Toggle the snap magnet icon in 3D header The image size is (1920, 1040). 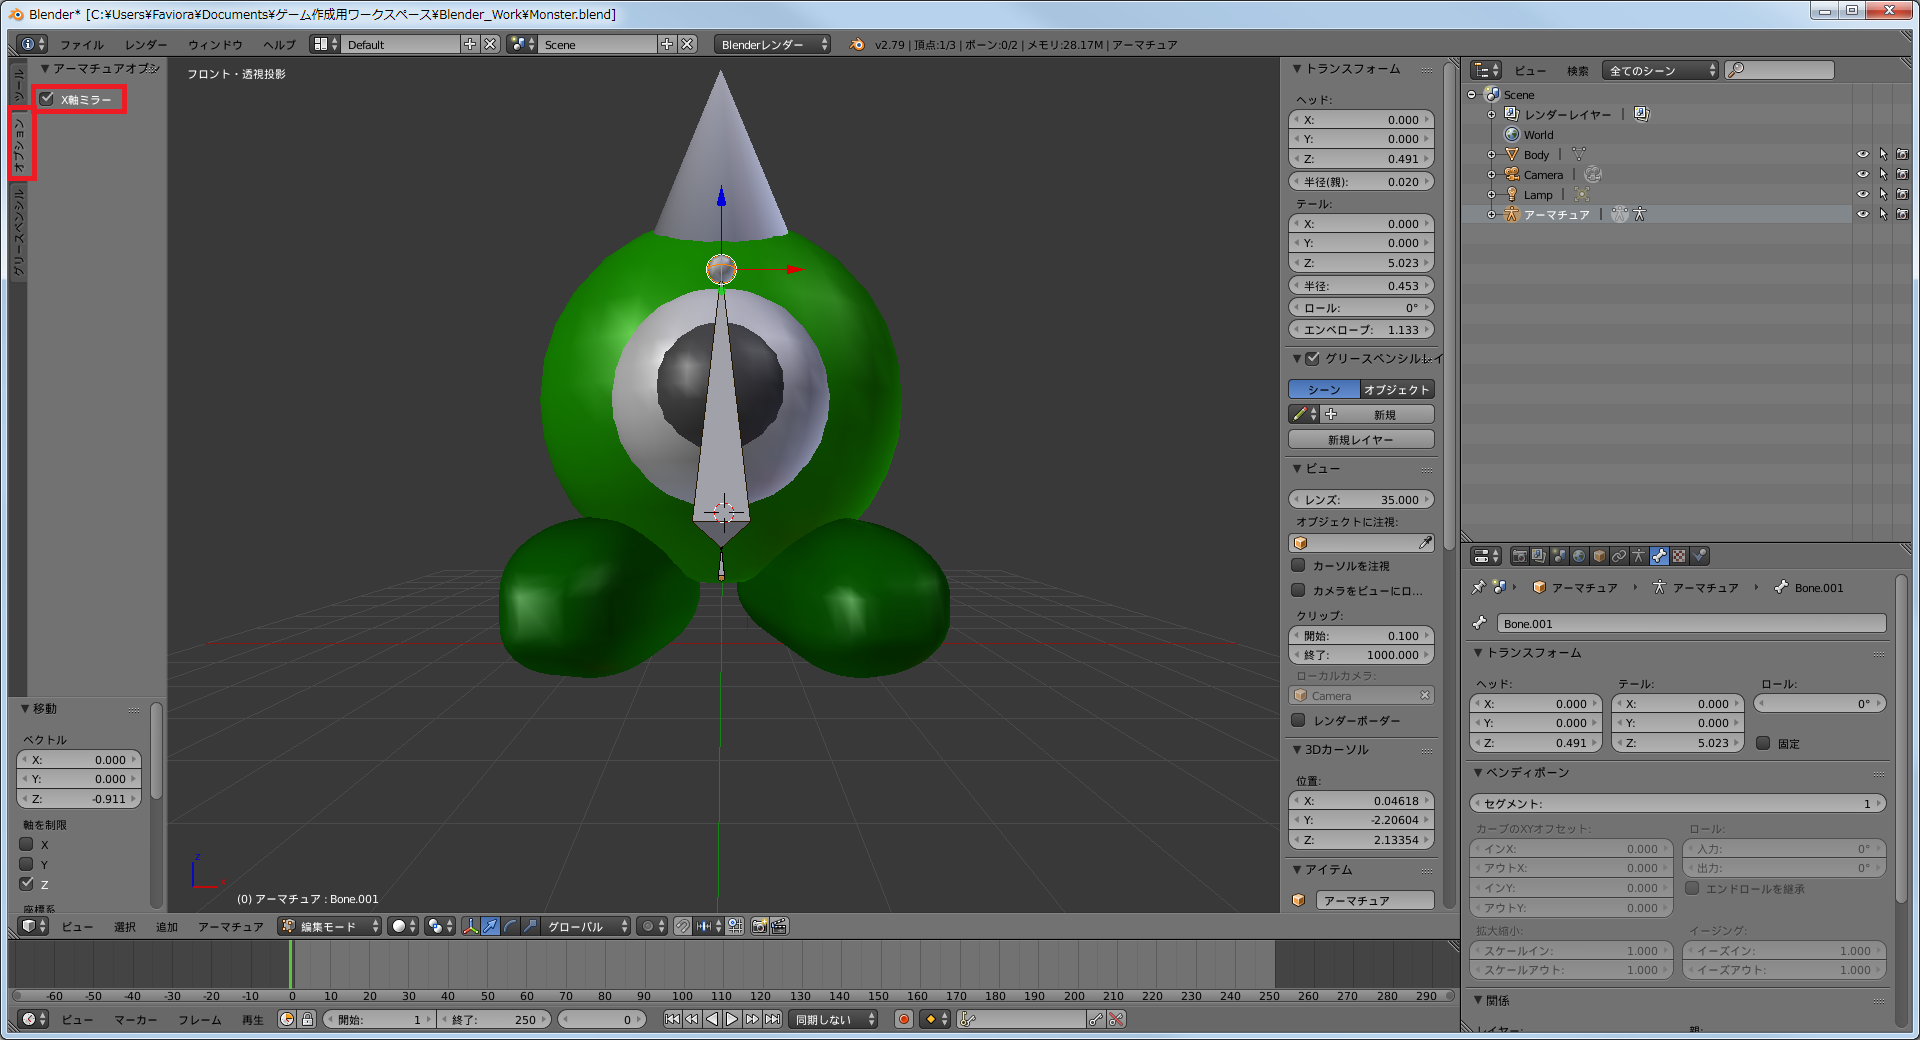click(683, 926)
